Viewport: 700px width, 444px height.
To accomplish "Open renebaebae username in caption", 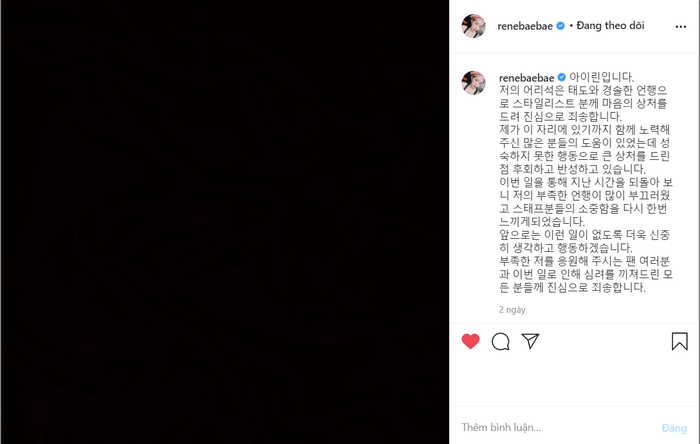I will (526, 78).
